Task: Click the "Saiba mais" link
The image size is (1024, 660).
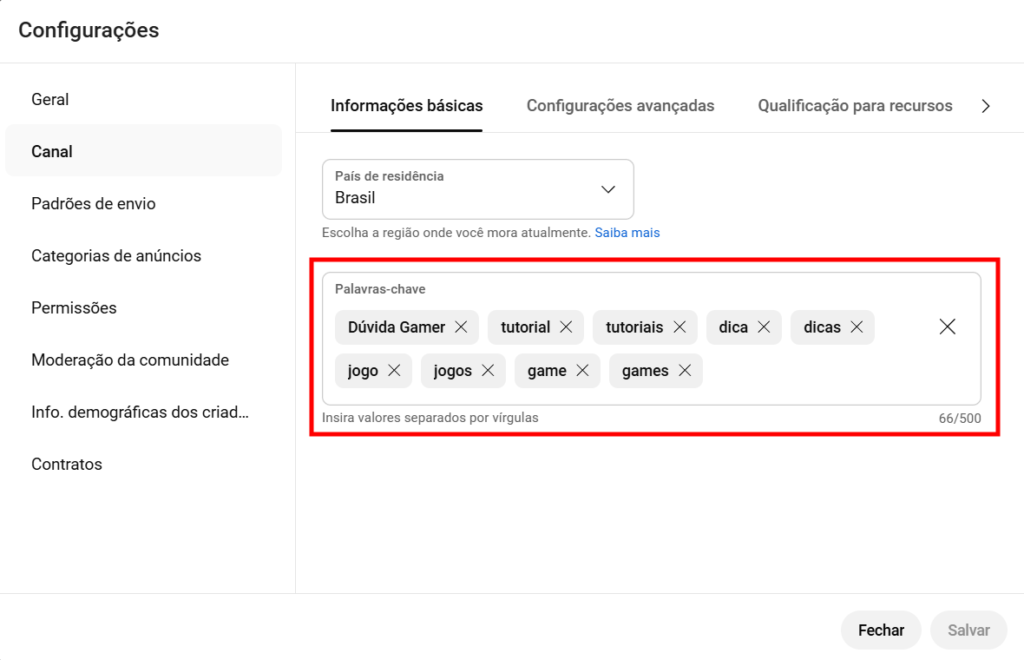Action: click(627, 233)
